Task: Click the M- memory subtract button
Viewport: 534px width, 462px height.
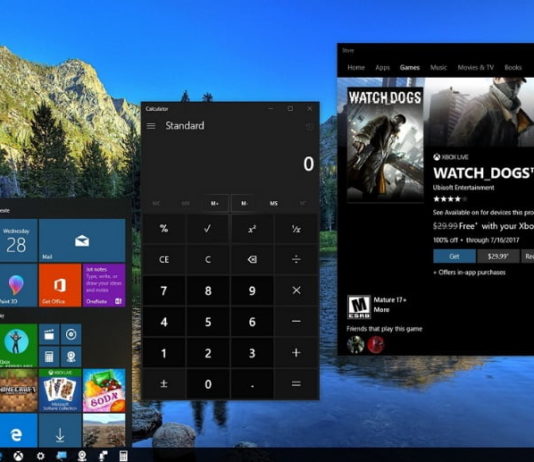Action: pos(244,203)
